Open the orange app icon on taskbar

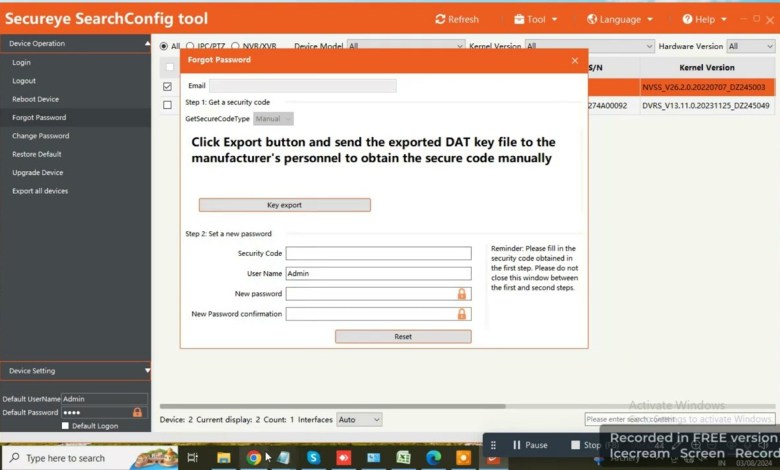pos(463,458)
